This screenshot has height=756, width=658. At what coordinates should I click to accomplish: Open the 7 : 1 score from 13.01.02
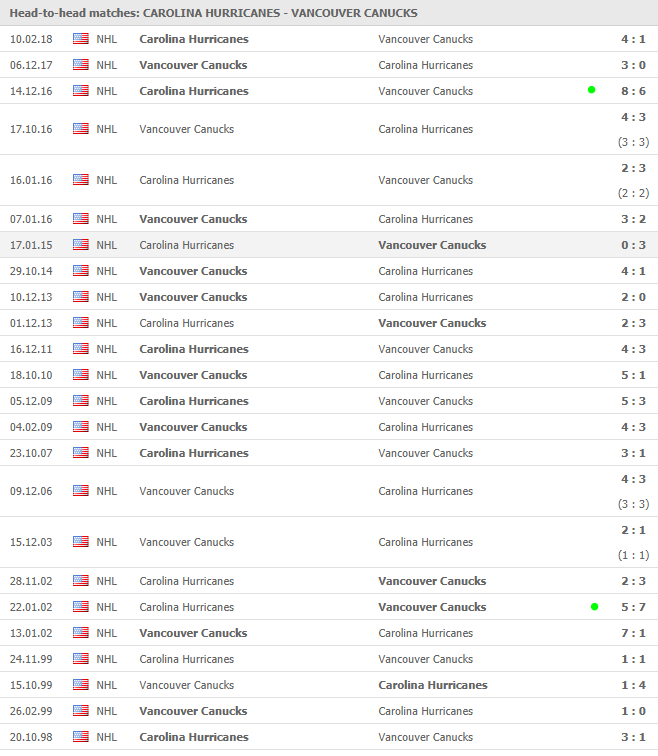pyautogui.click(x=633, y=634)
